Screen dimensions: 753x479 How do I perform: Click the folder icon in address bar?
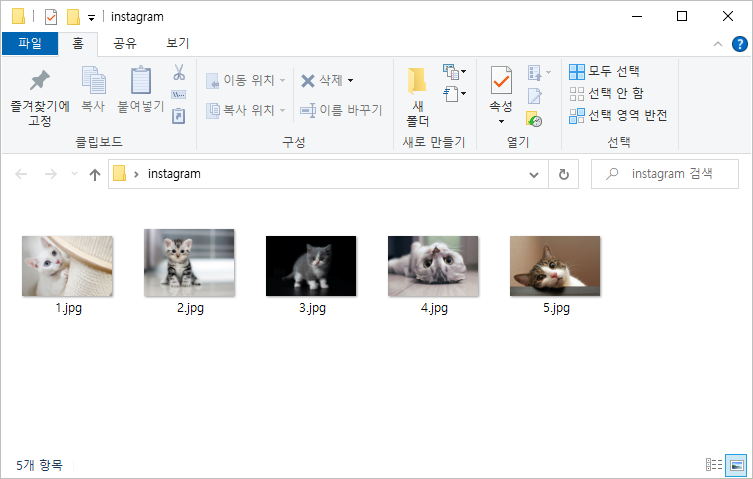click(x=119, y=173)
